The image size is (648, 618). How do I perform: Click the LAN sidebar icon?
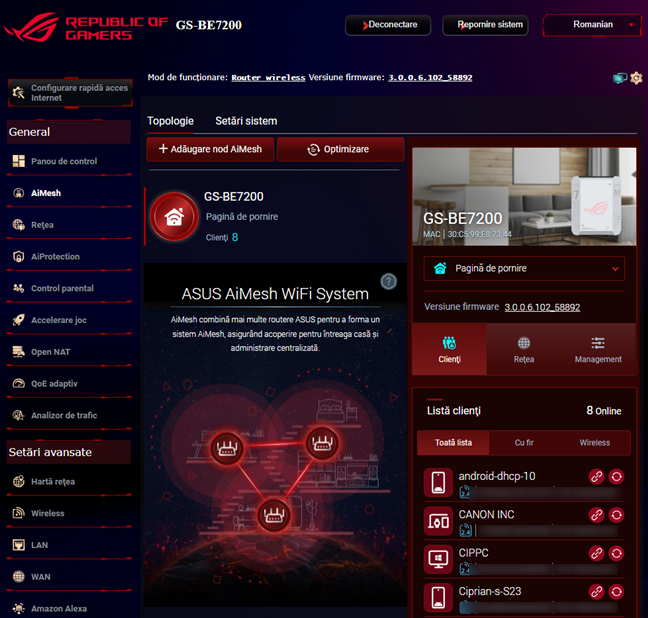(x=18, y=545)
